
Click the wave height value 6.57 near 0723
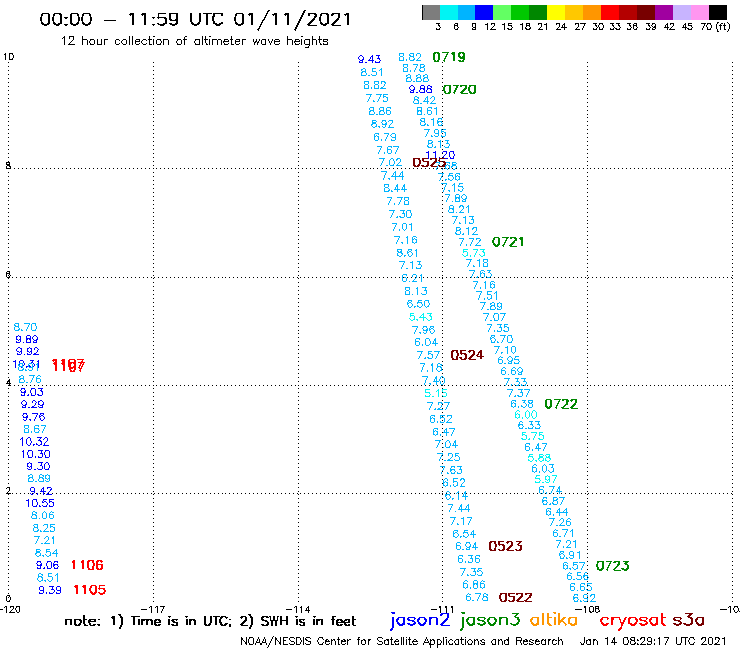573,566
